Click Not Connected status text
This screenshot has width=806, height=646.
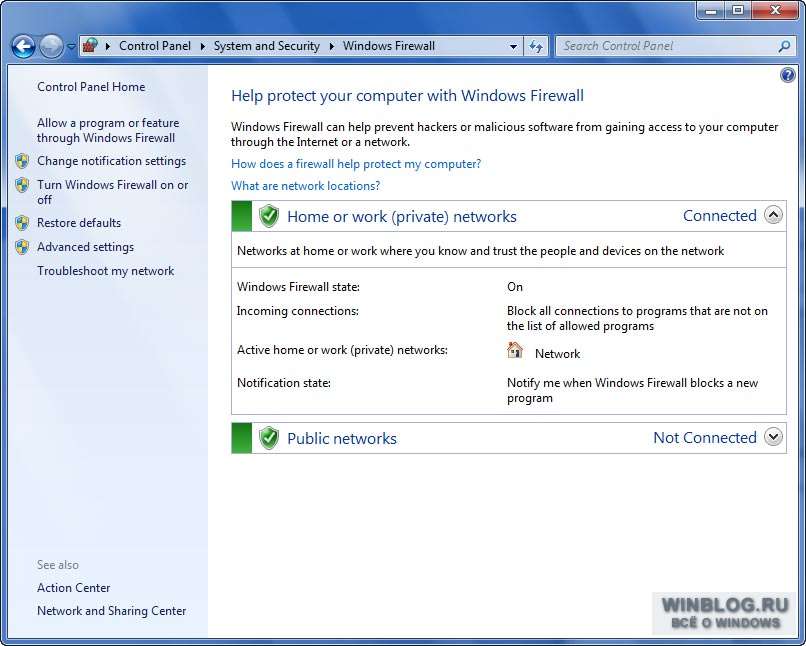pos(705,437)
